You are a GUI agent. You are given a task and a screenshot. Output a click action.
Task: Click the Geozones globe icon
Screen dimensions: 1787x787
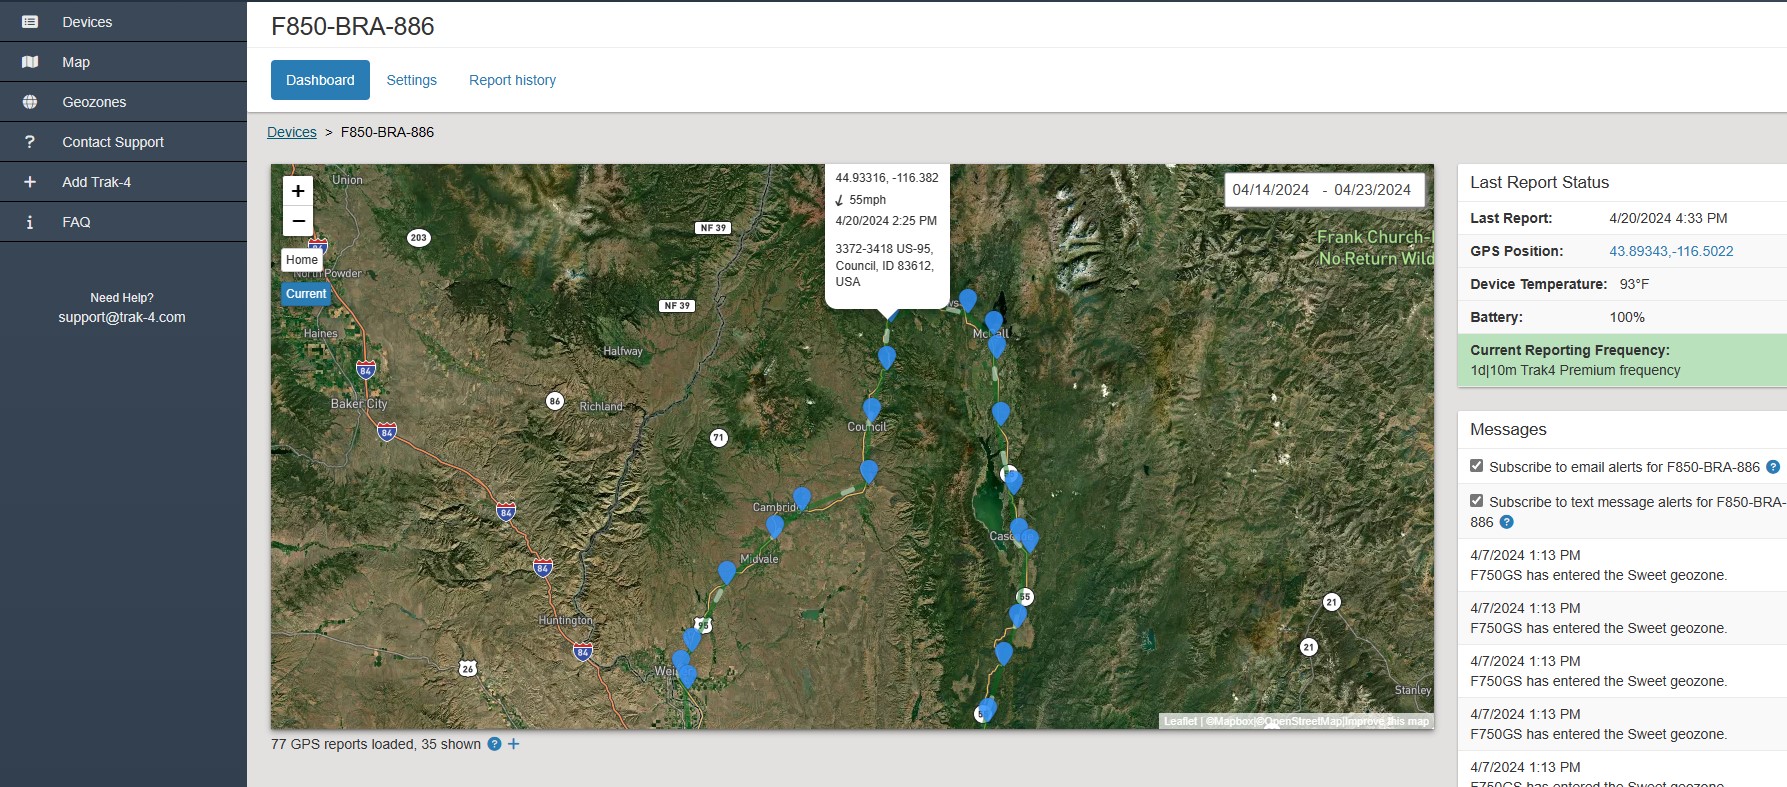point(30,102)
